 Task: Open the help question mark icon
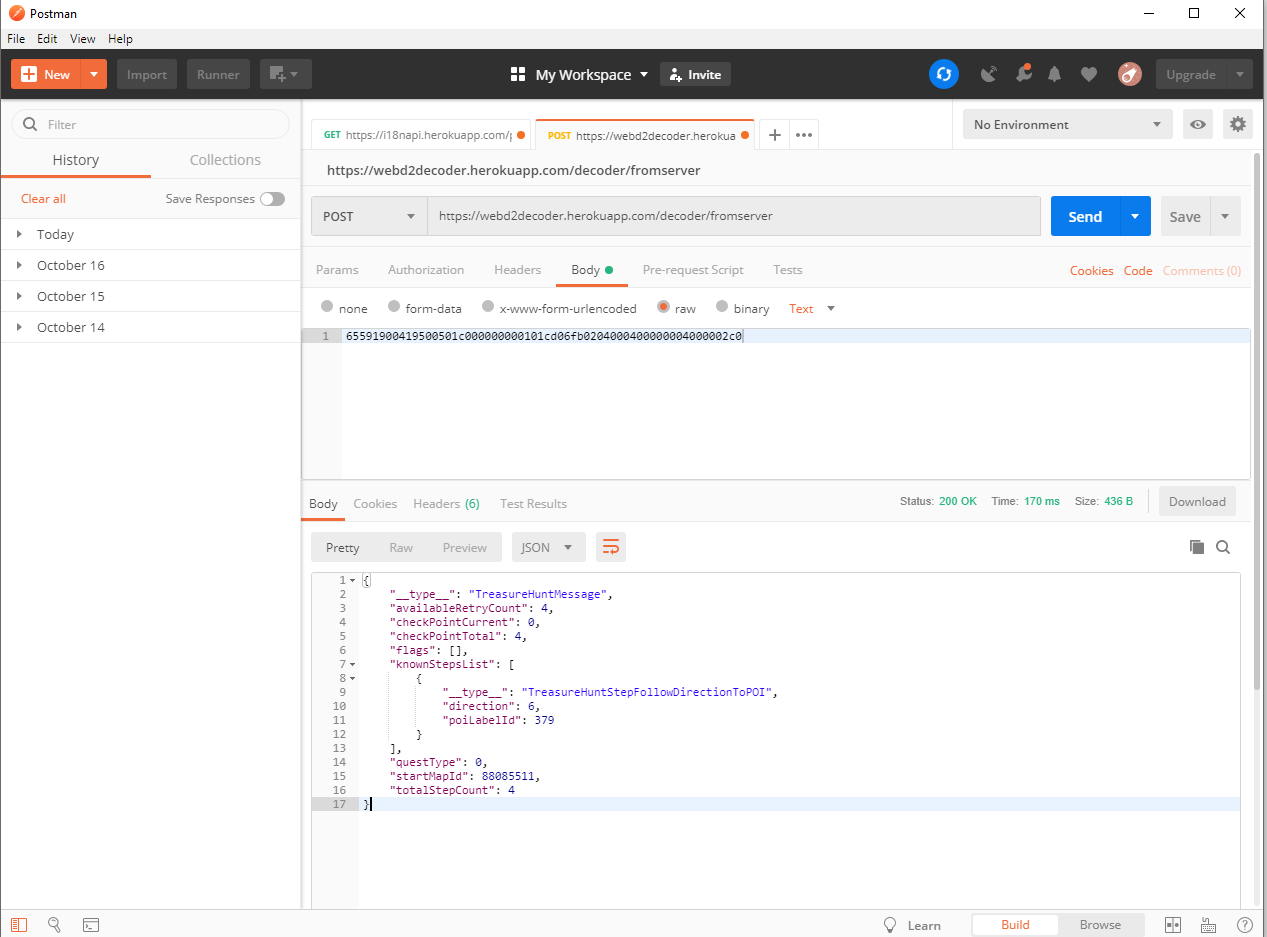point(1245,925)
